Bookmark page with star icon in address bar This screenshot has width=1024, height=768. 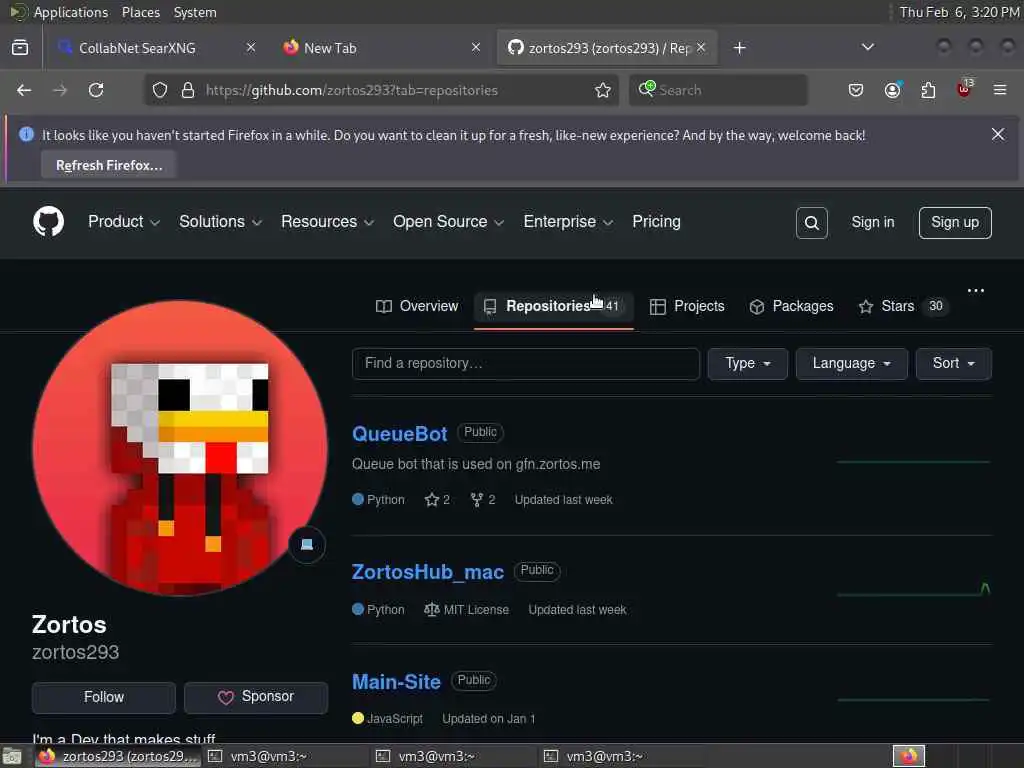[x=603, y=90]
